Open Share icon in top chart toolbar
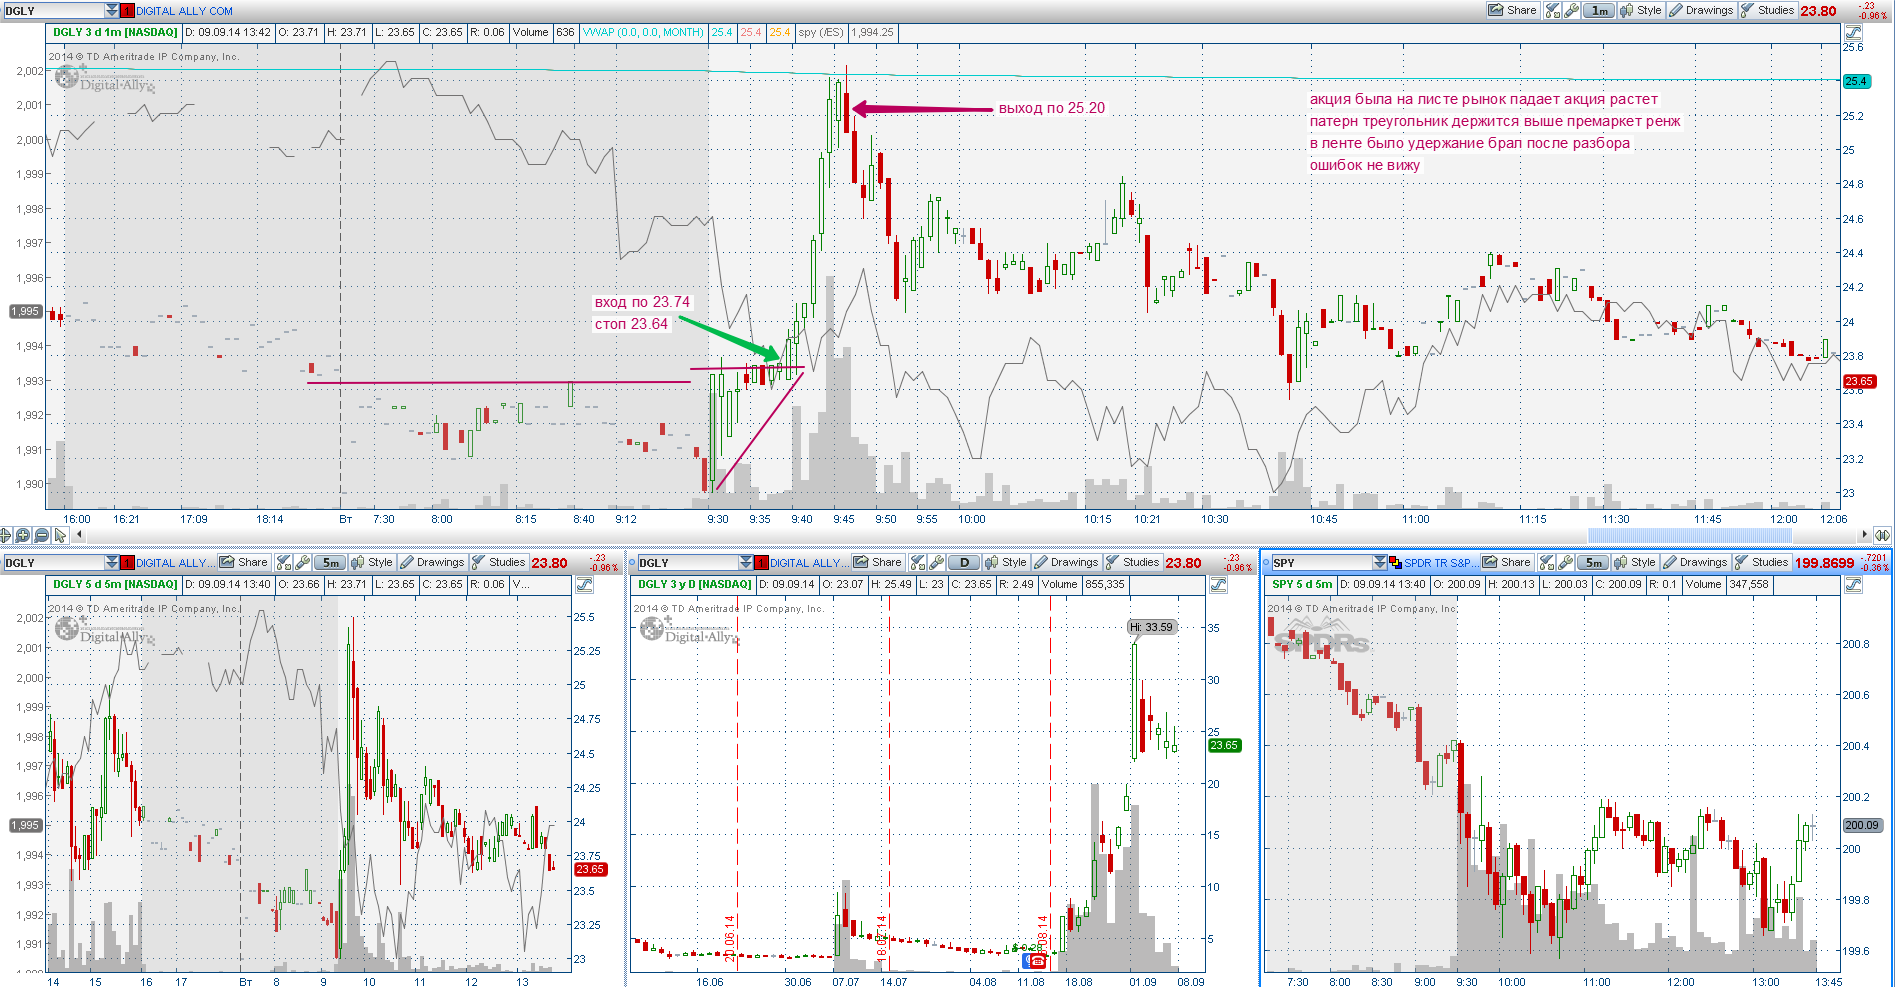 1496,10
